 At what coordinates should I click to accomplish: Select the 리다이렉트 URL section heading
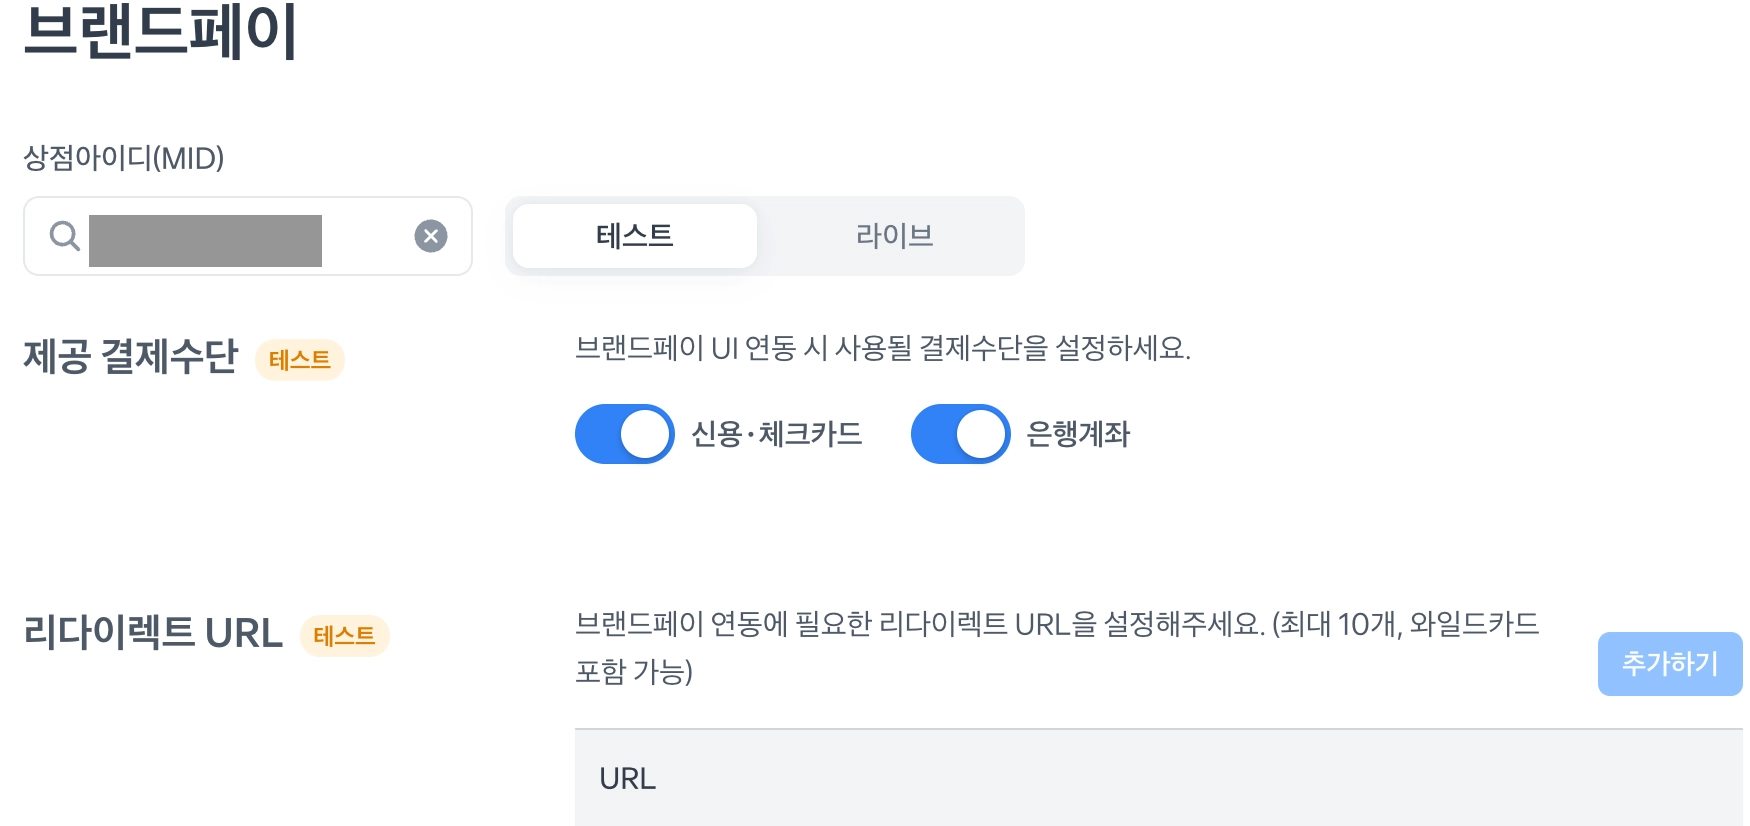(153, 633)
